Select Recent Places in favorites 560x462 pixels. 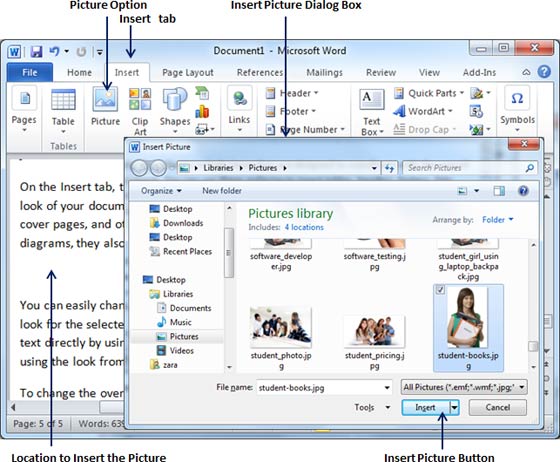click(x=181, y=251)
